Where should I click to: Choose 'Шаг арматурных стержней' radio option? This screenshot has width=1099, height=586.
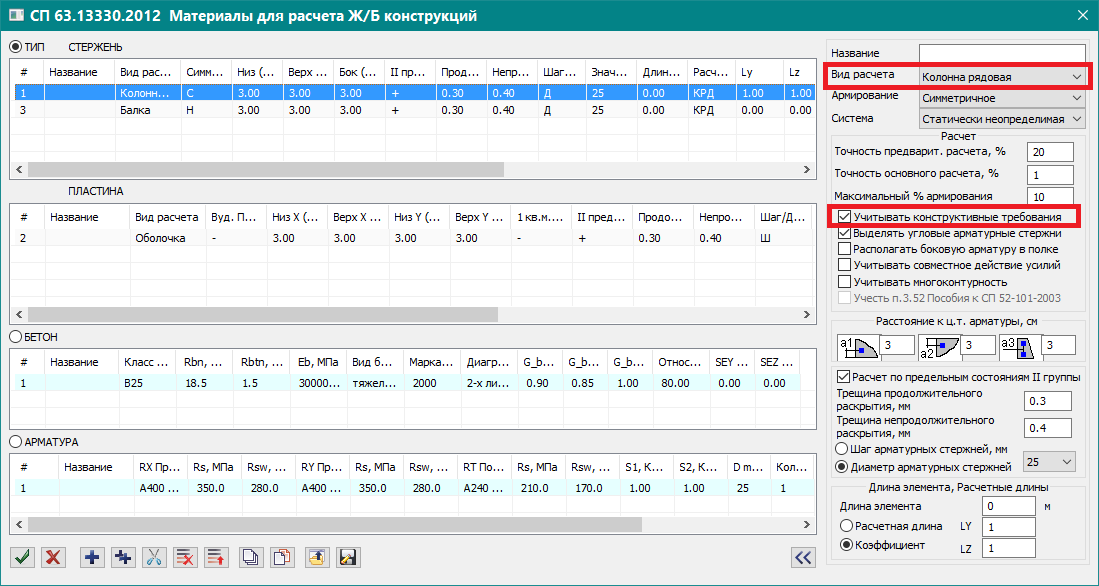[x=843, y=449]
